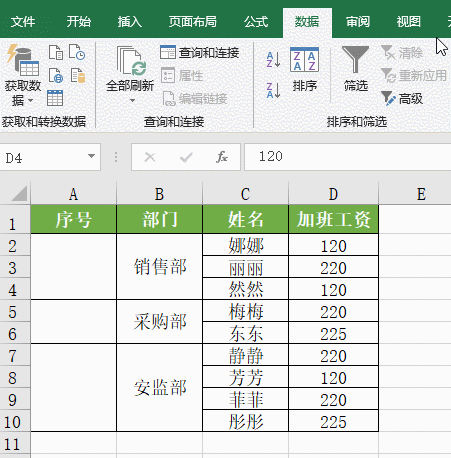Click the formula bar showing 120

pyautogui.click(x=348, y=157)
